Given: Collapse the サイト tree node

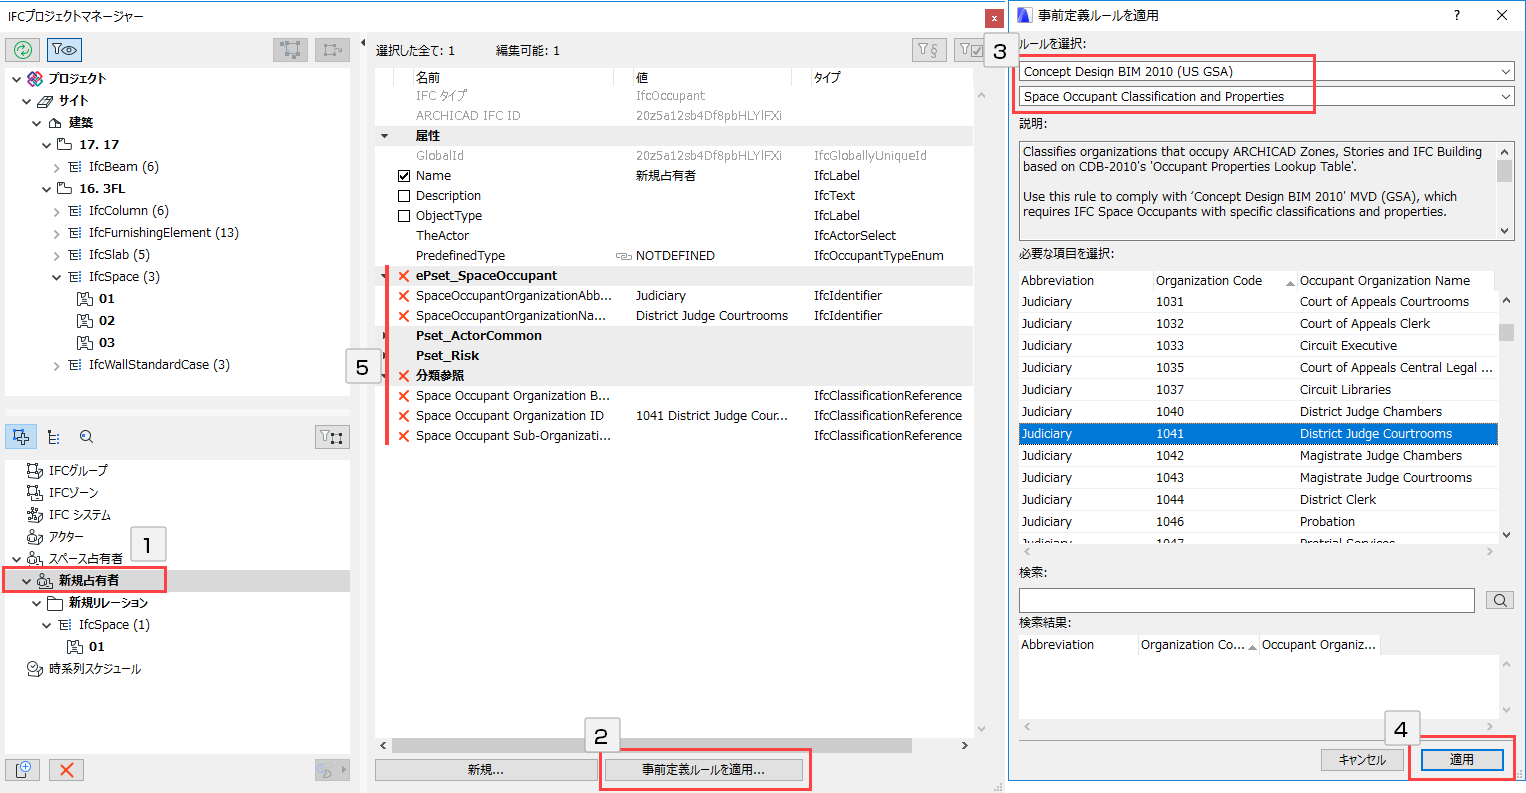Looking at the screenshot, I should tap(27, 101).
